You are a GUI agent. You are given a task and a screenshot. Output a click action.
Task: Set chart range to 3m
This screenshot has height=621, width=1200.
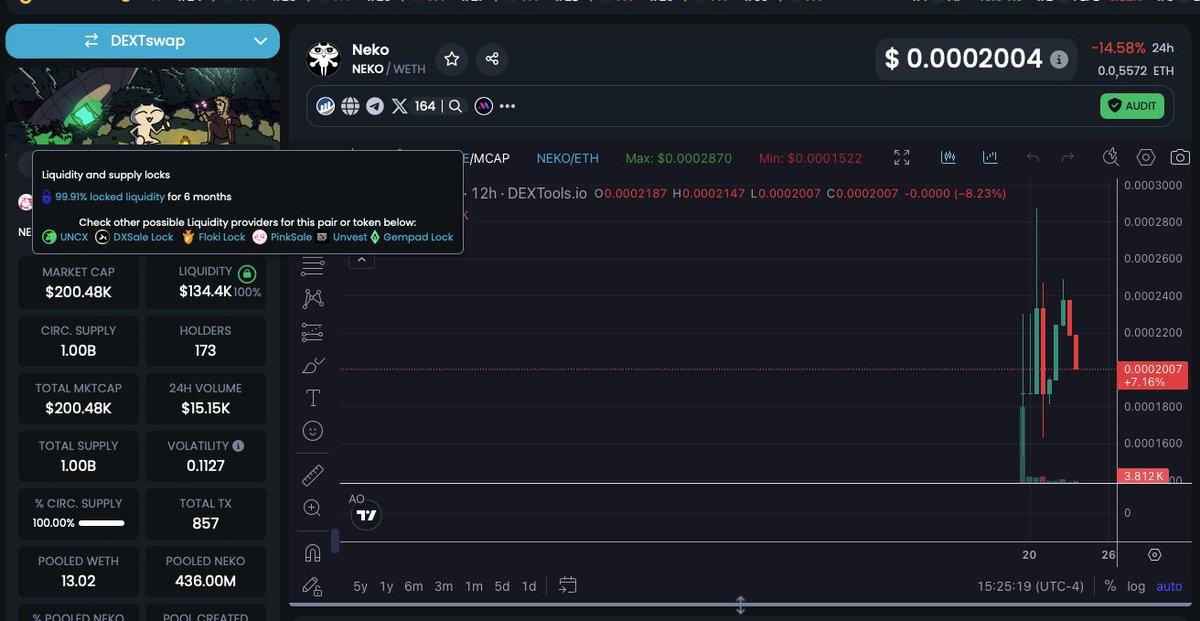[443, 587]
